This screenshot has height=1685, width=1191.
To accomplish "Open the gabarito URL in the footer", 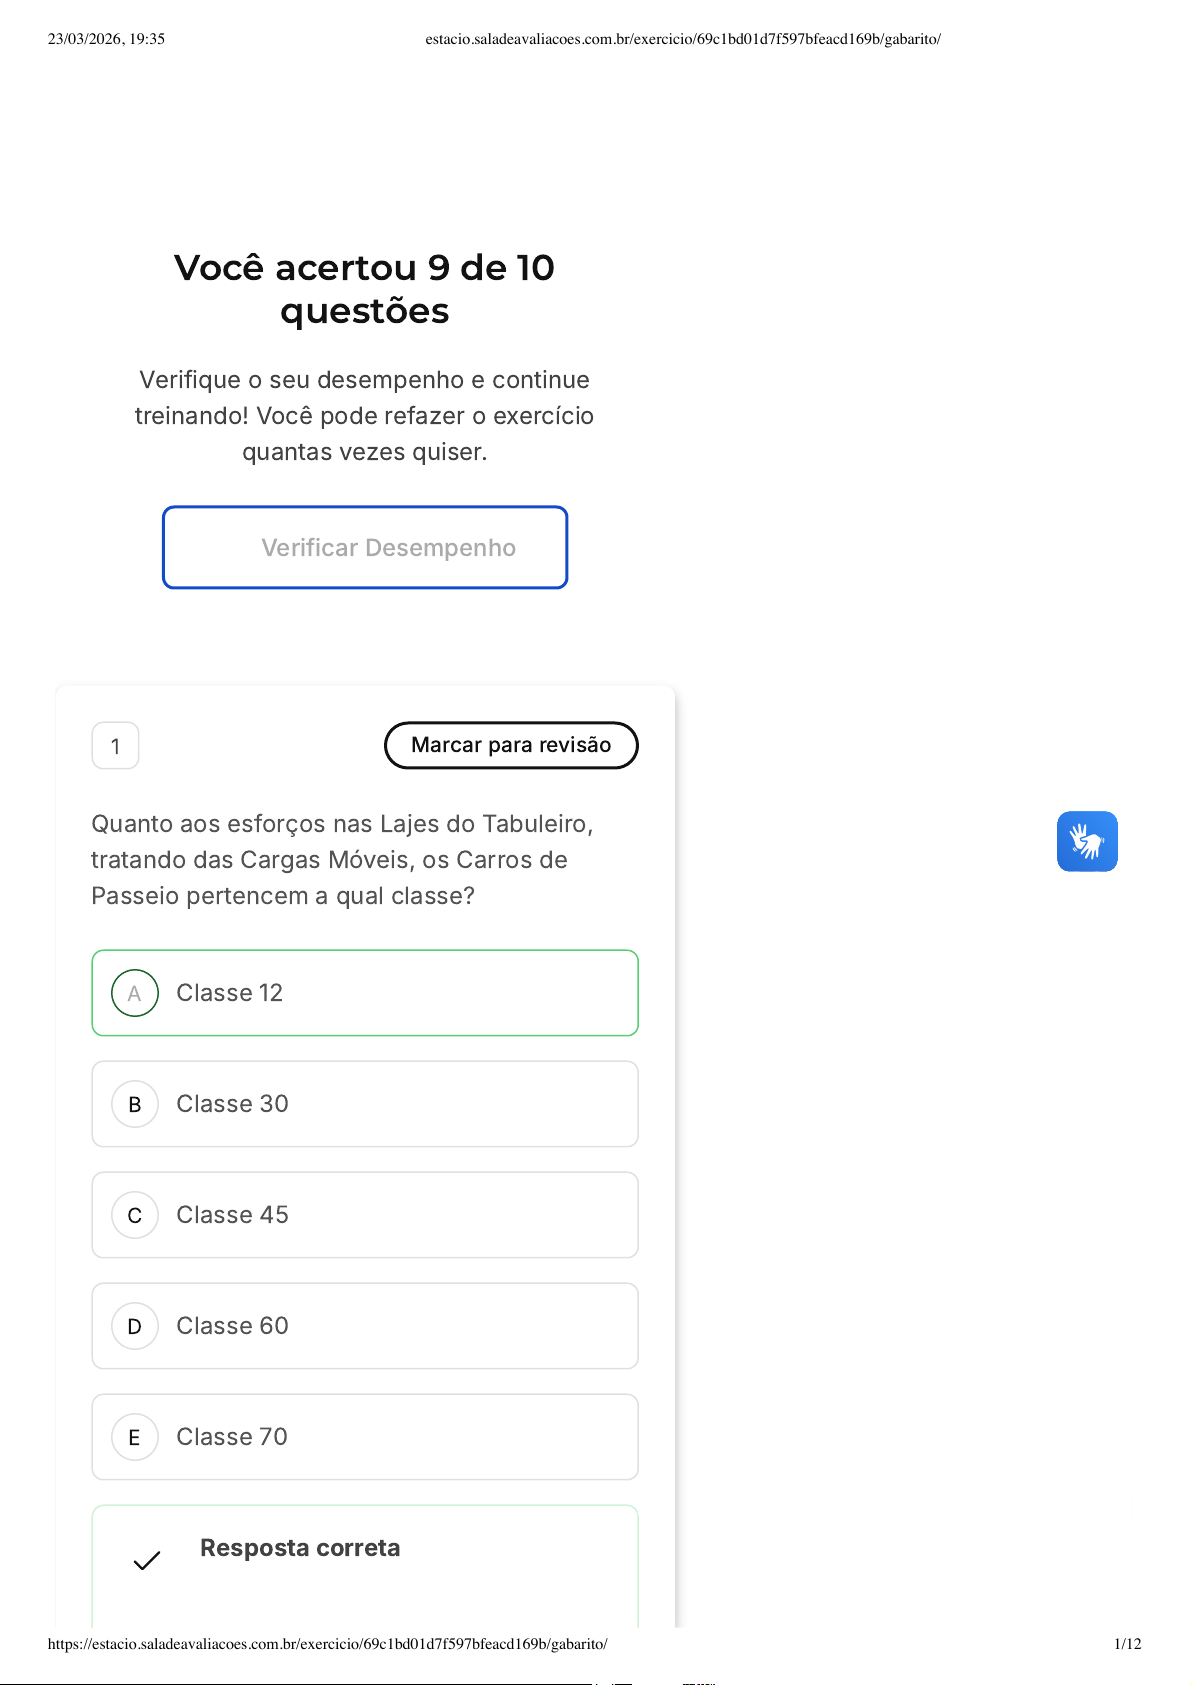I will [x=327, y=1644].
